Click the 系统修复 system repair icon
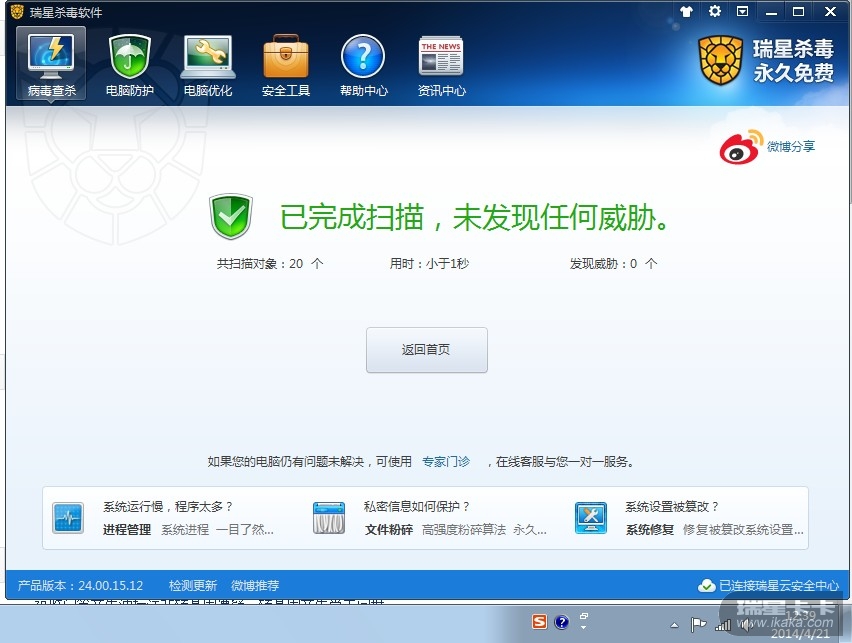The image size is (852, 643). click(x=591, y=517)
